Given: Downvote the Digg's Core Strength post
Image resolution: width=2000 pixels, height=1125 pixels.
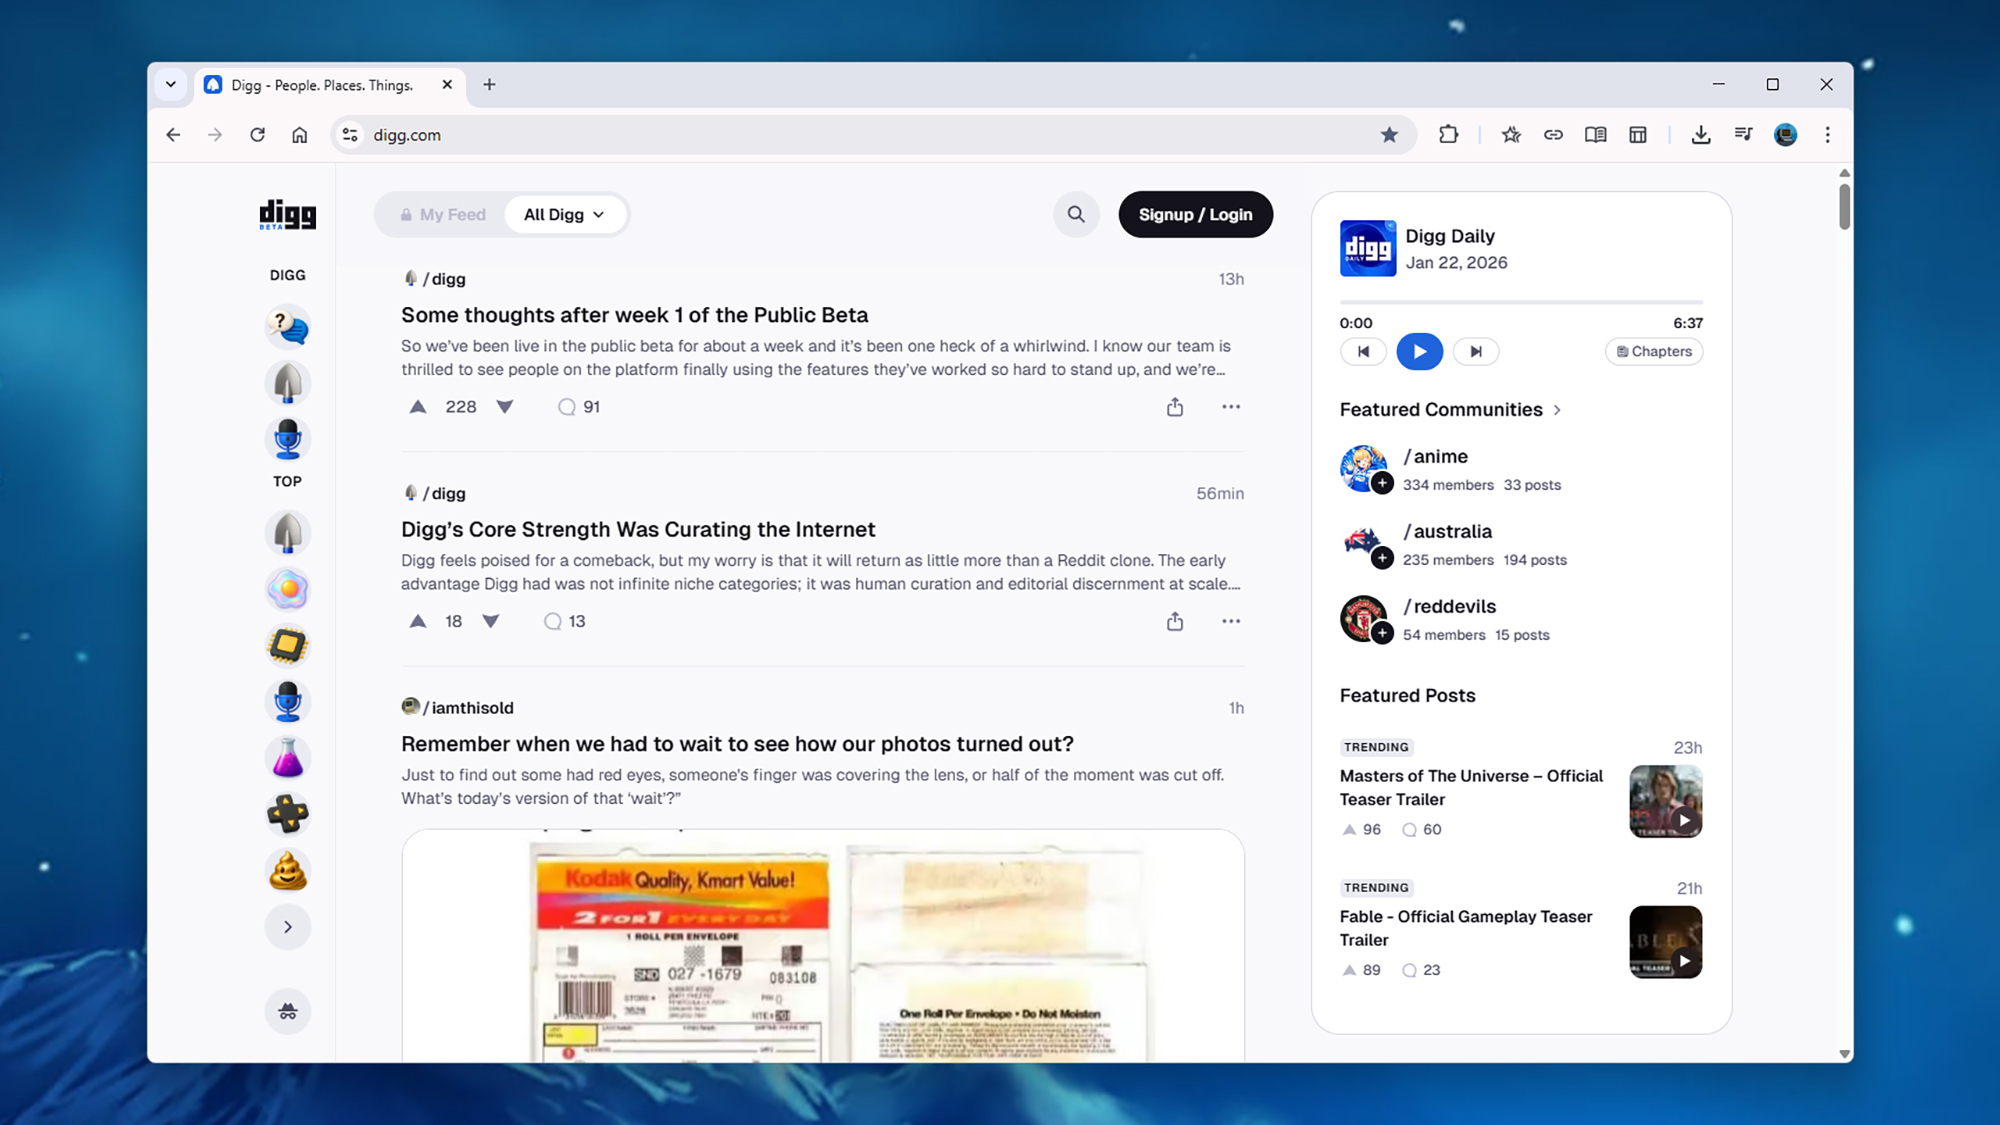Looking at the screenshot, I should [x=491, y=621].
